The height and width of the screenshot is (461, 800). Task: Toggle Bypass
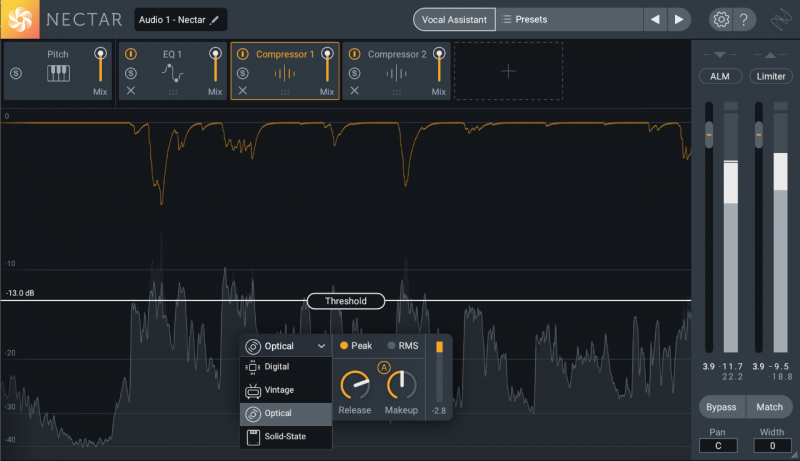[x=721, y=407]
